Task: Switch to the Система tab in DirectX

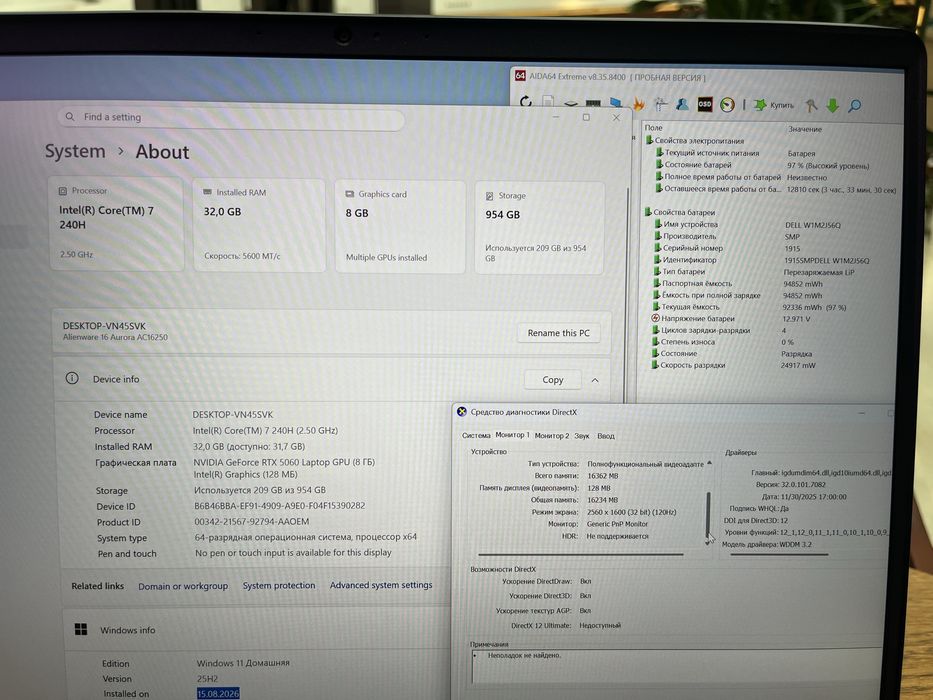Action: coord(476,435)
